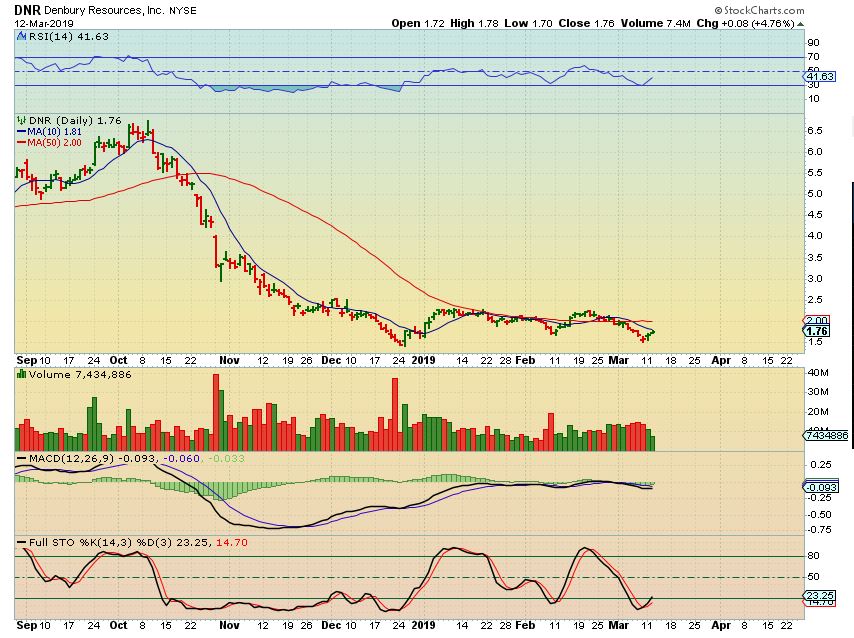Viewport: 854px width, 638px height.
Task: Click the 6.5 price axis label
Action: (x=815, y=131)
